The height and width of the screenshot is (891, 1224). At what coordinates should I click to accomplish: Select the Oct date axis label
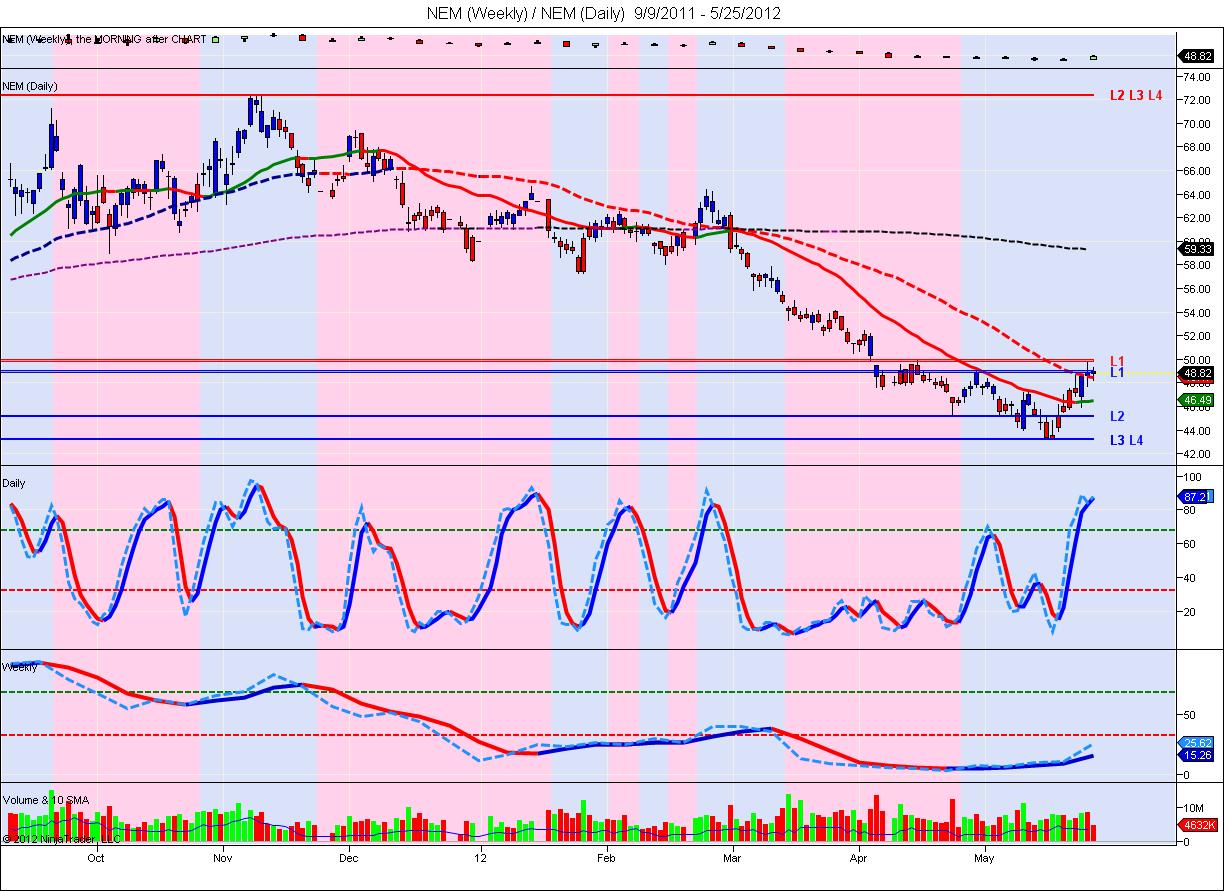[96, 858]
